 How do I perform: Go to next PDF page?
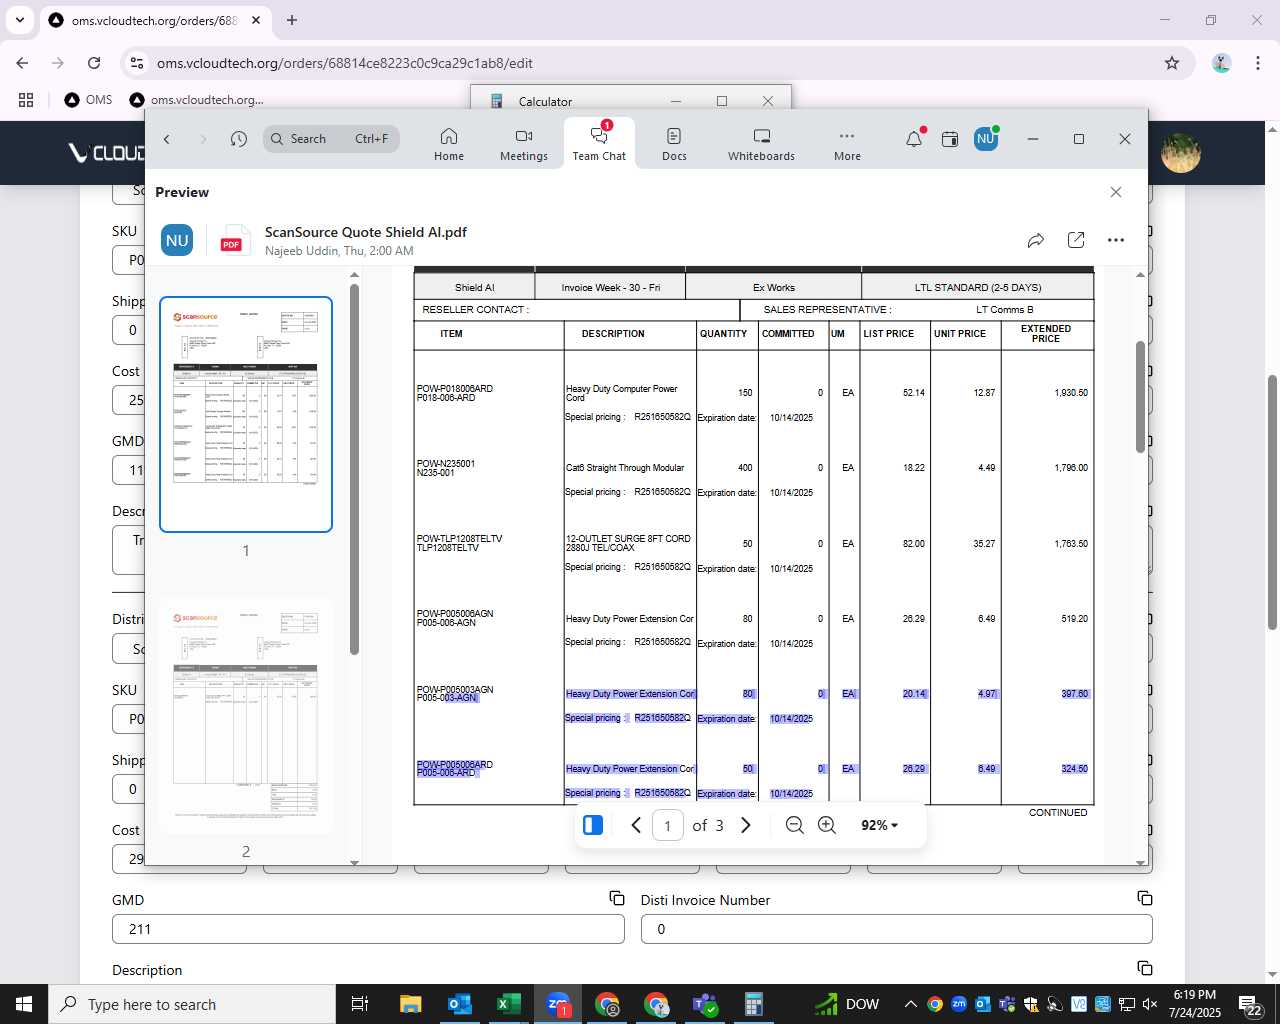(745, 825)
